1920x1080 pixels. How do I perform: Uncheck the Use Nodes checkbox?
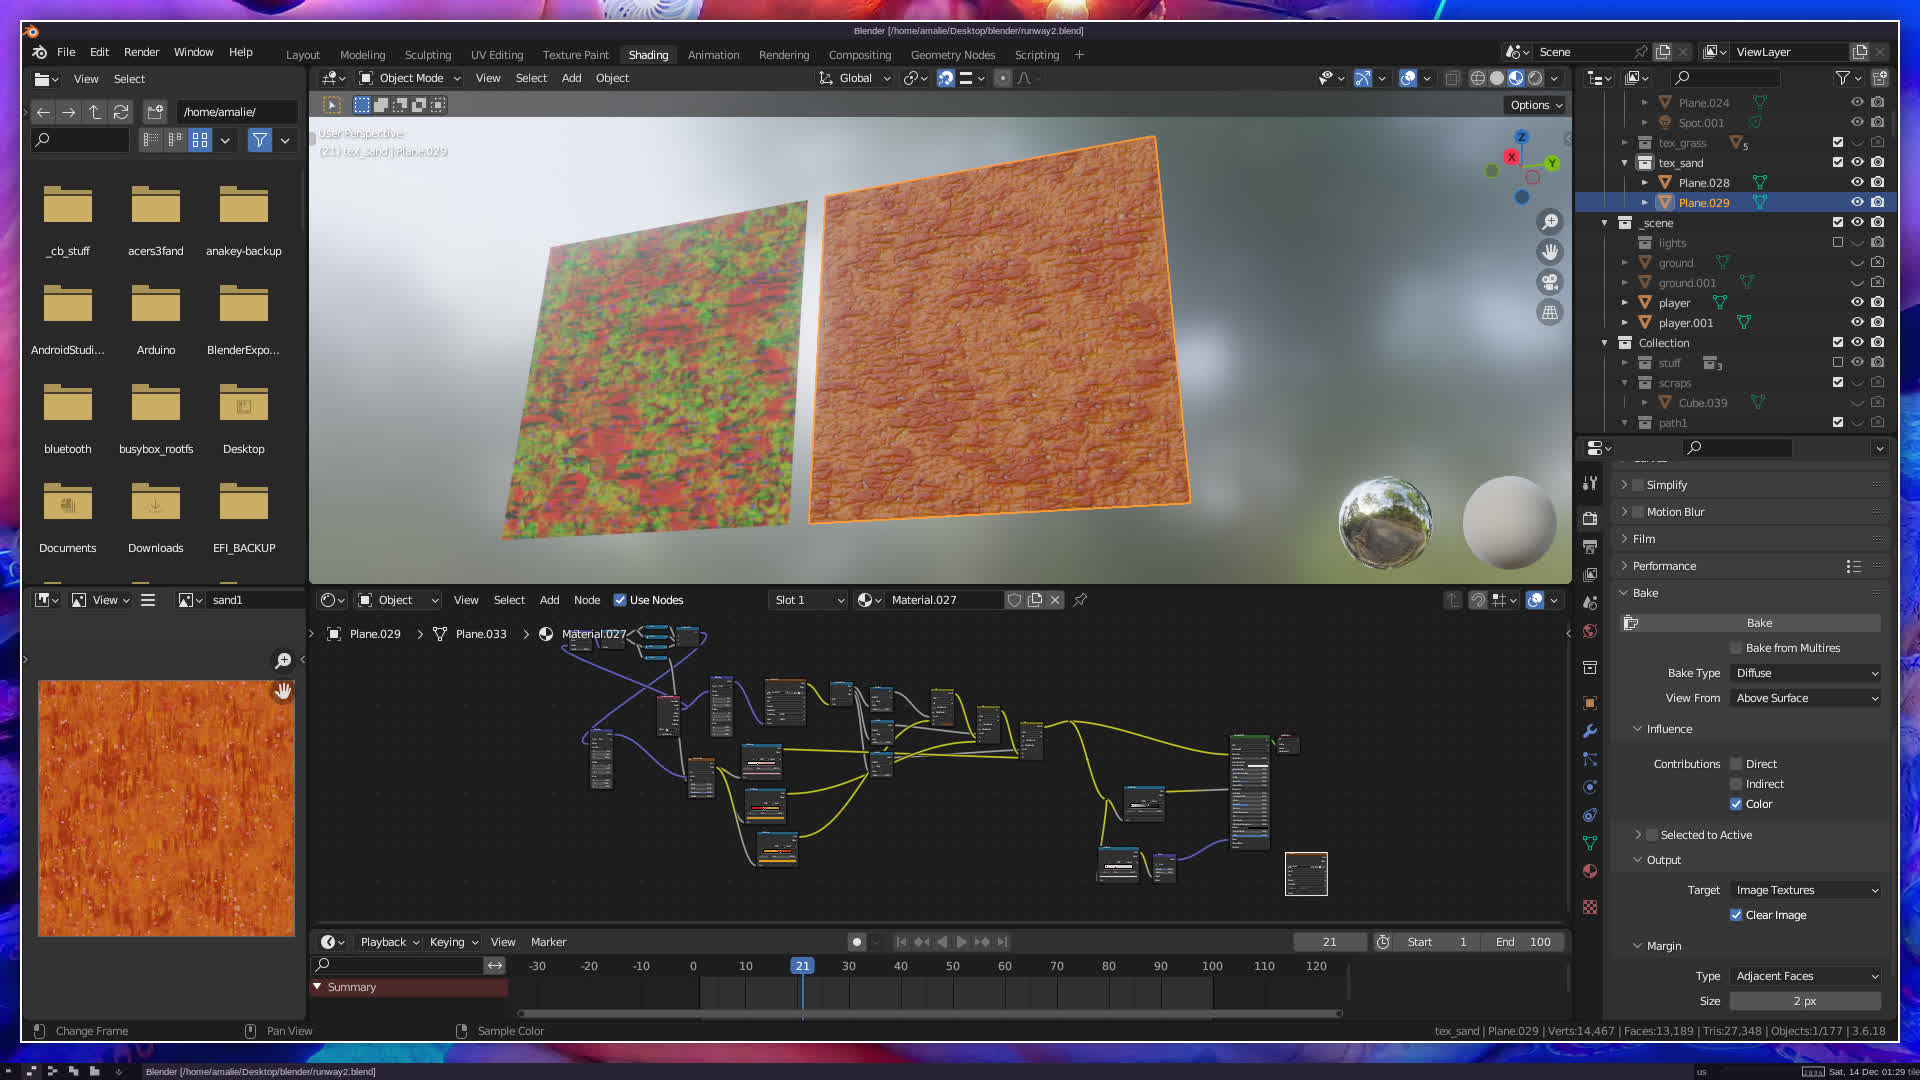pyautogui.click(x=620, y=600)
